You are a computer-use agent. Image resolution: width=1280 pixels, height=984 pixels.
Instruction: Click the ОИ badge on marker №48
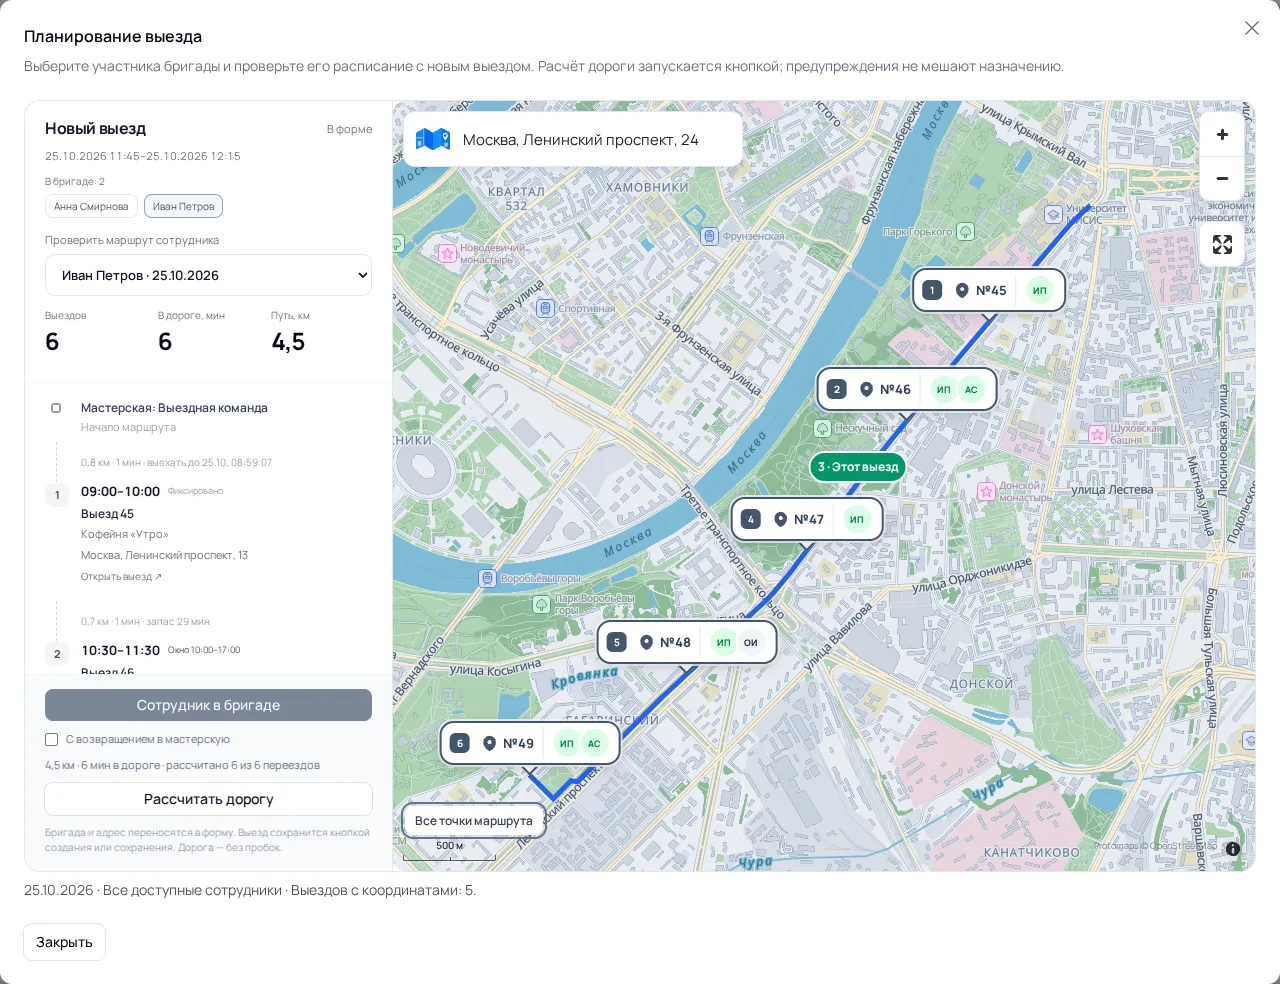point(751,642)
